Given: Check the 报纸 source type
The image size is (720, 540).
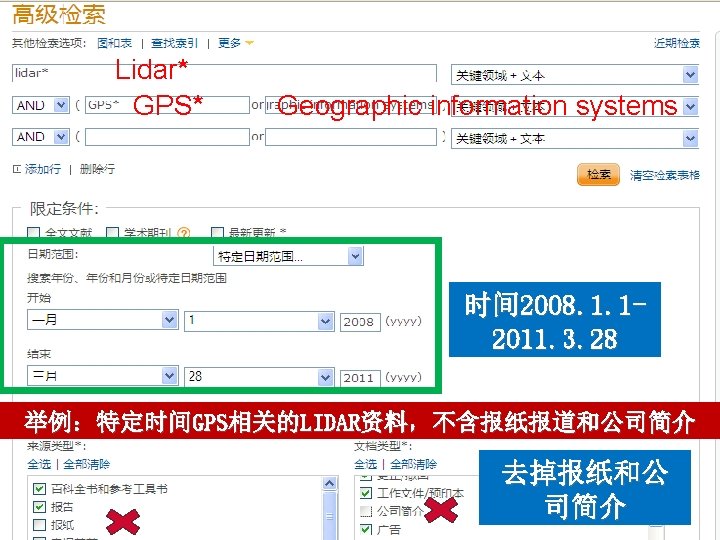Looking at the screenshot, I should [x=40, y=524].
